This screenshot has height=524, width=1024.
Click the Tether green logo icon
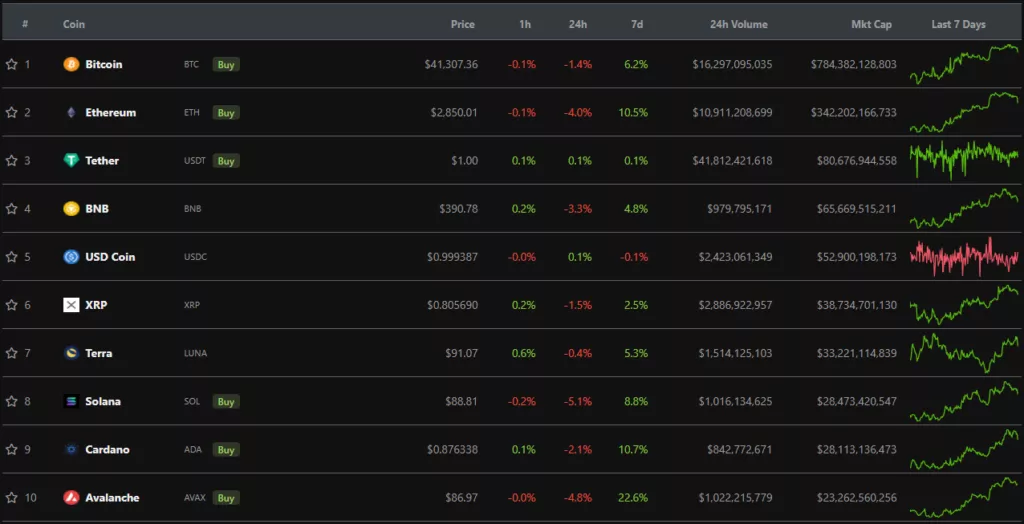click(71, 161)
